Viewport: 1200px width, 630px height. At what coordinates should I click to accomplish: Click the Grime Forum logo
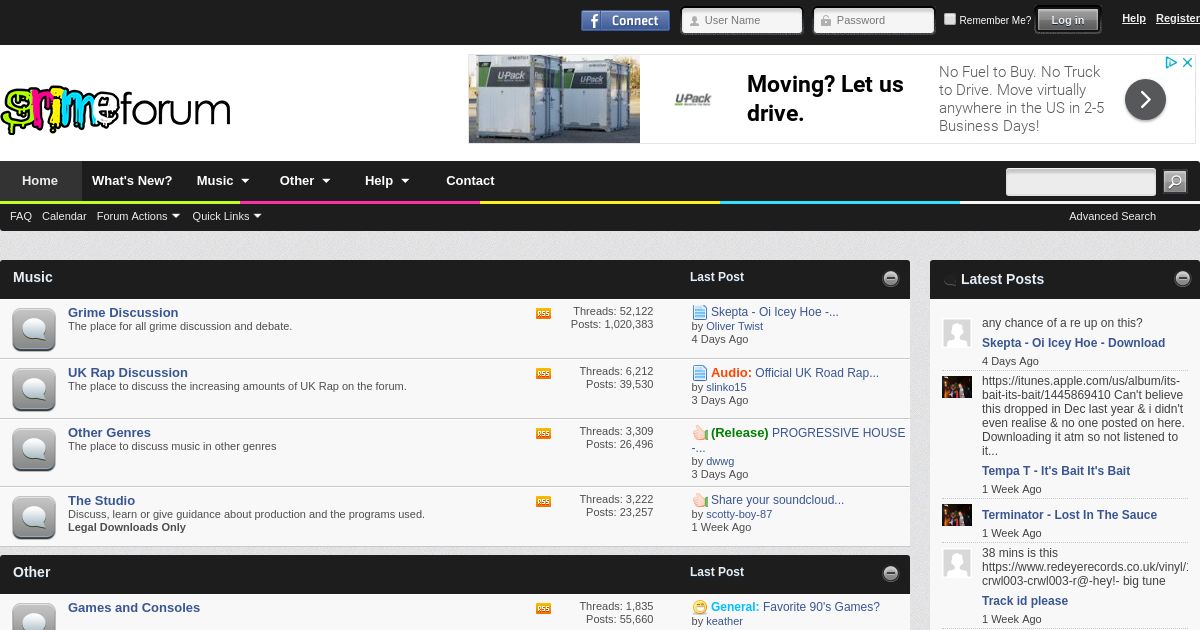(x=116, y=109)
